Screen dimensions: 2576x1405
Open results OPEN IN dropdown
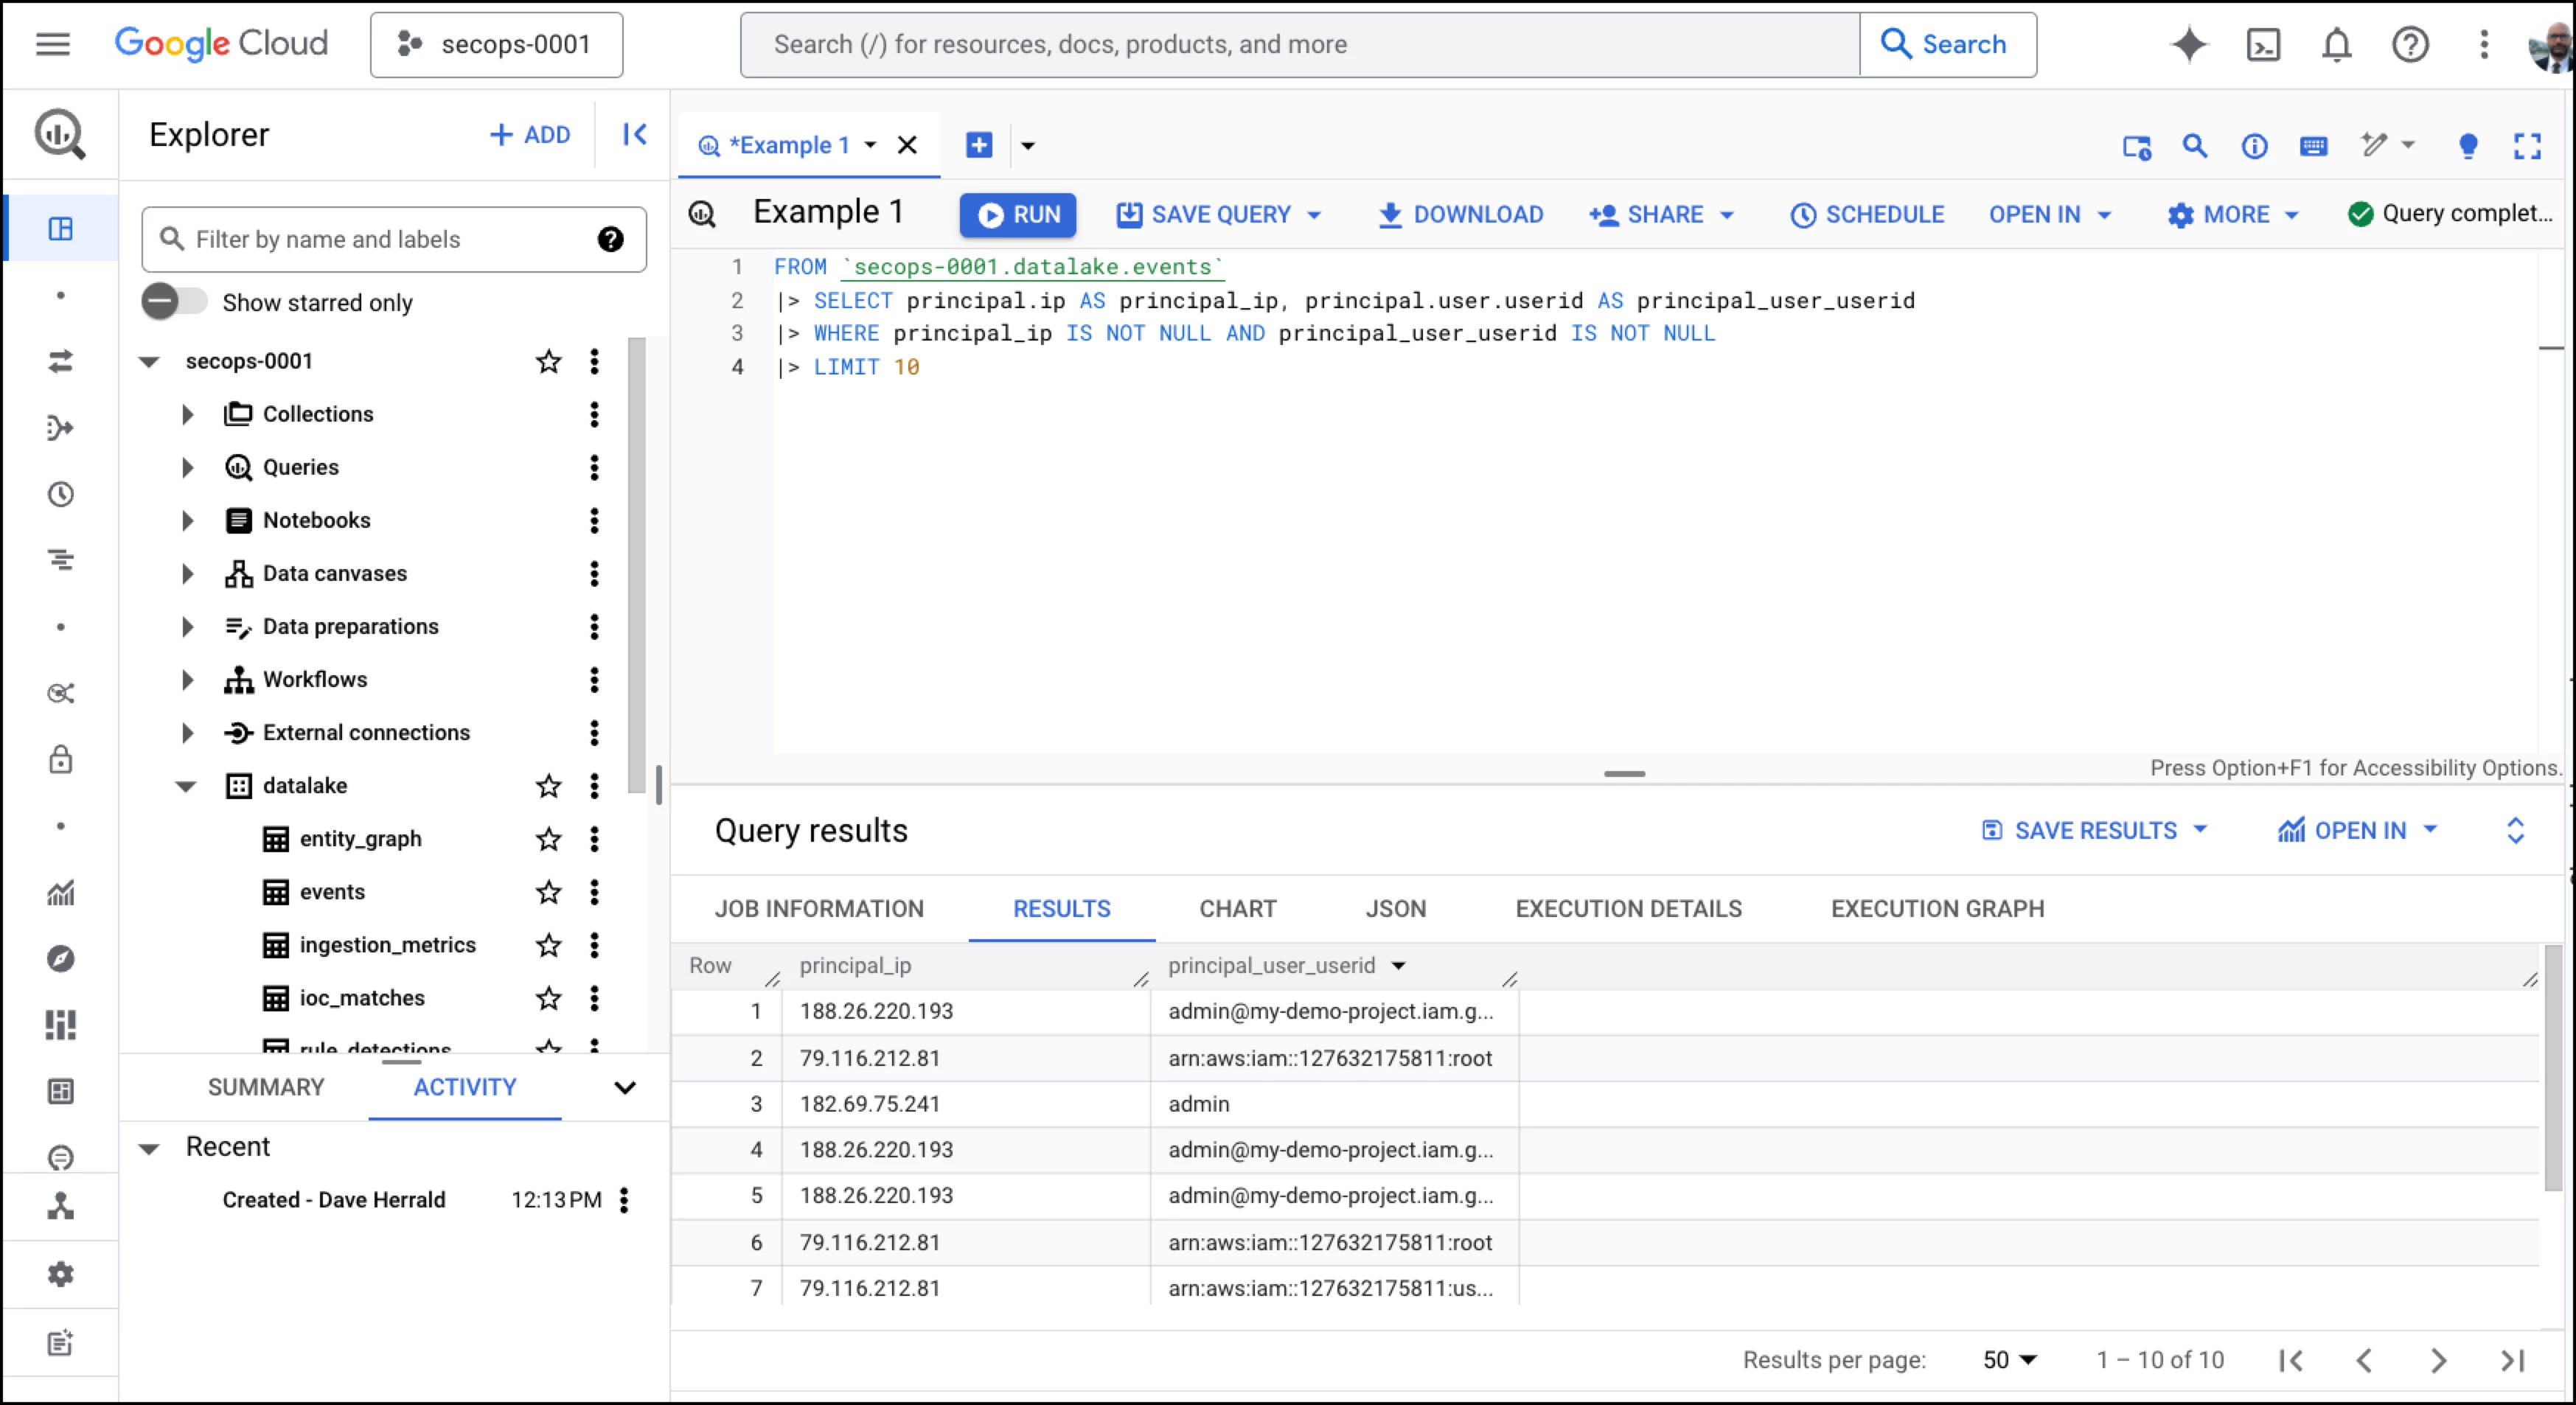tap(2357, 830)
